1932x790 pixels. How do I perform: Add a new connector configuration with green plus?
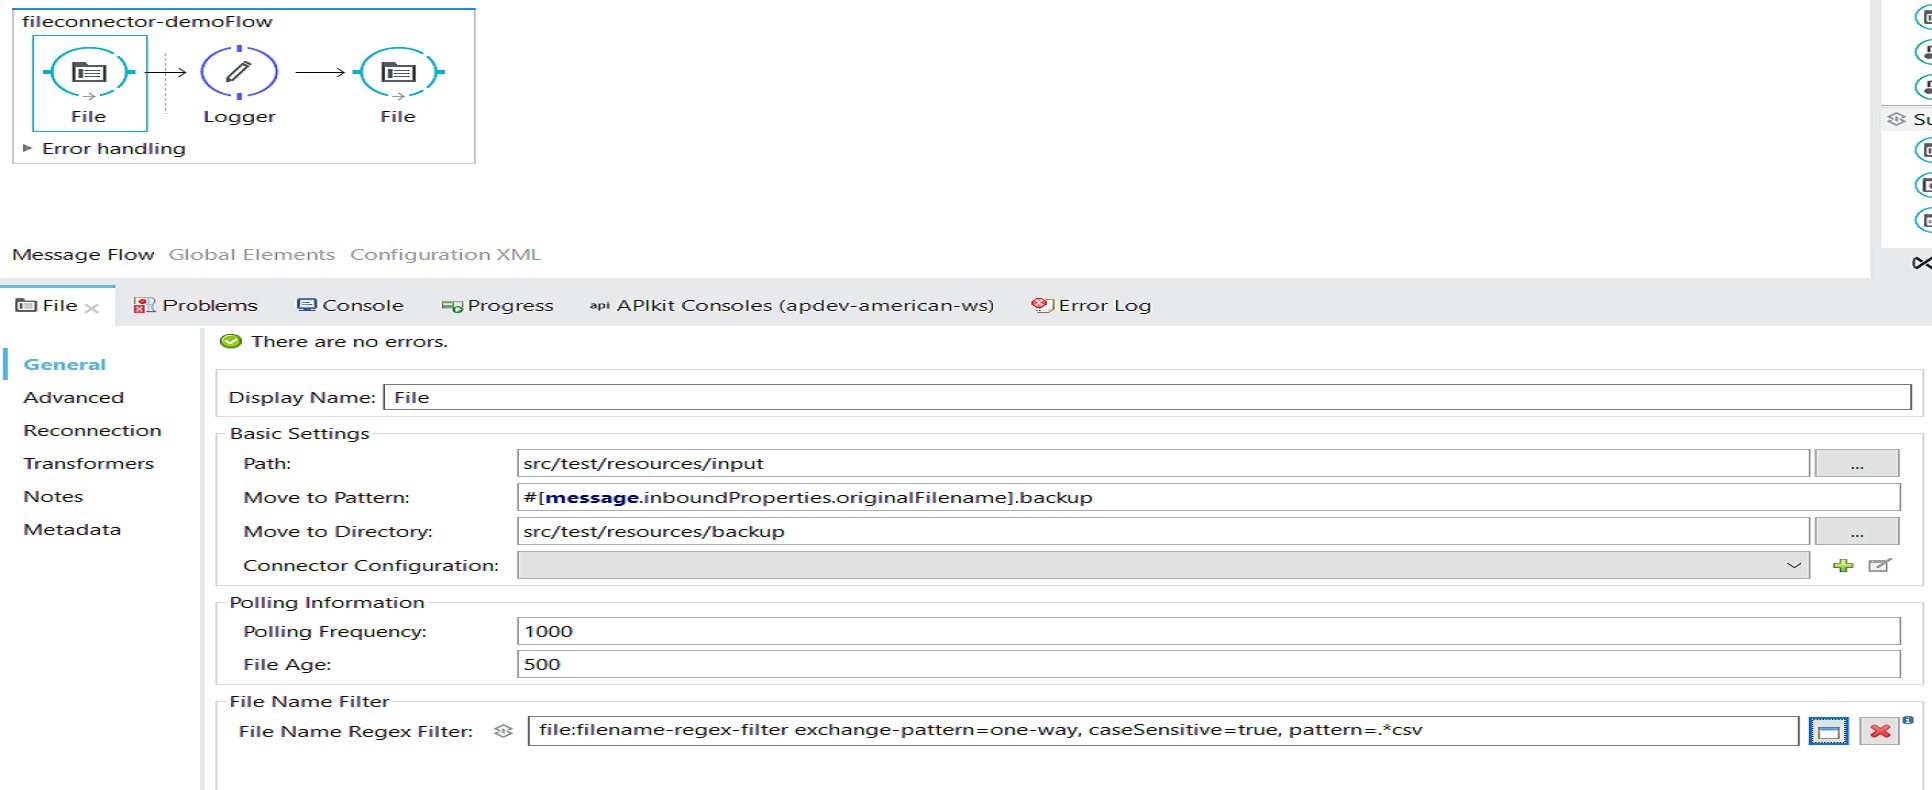(x=1842, y=566)
